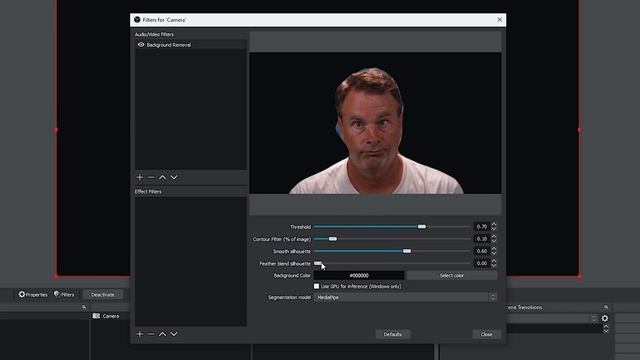Image resolution: width=640 pixels, height=360 pixels.
Task: Remove selected Effect filter with minus
Action: [x=151, y=334]
